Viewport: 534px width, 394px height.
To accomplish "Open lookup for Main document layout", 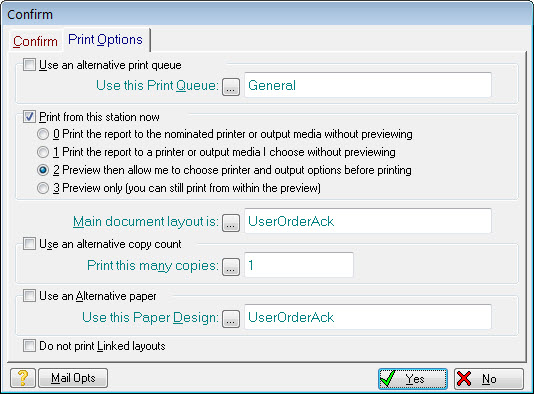I will tap(231, 223).
